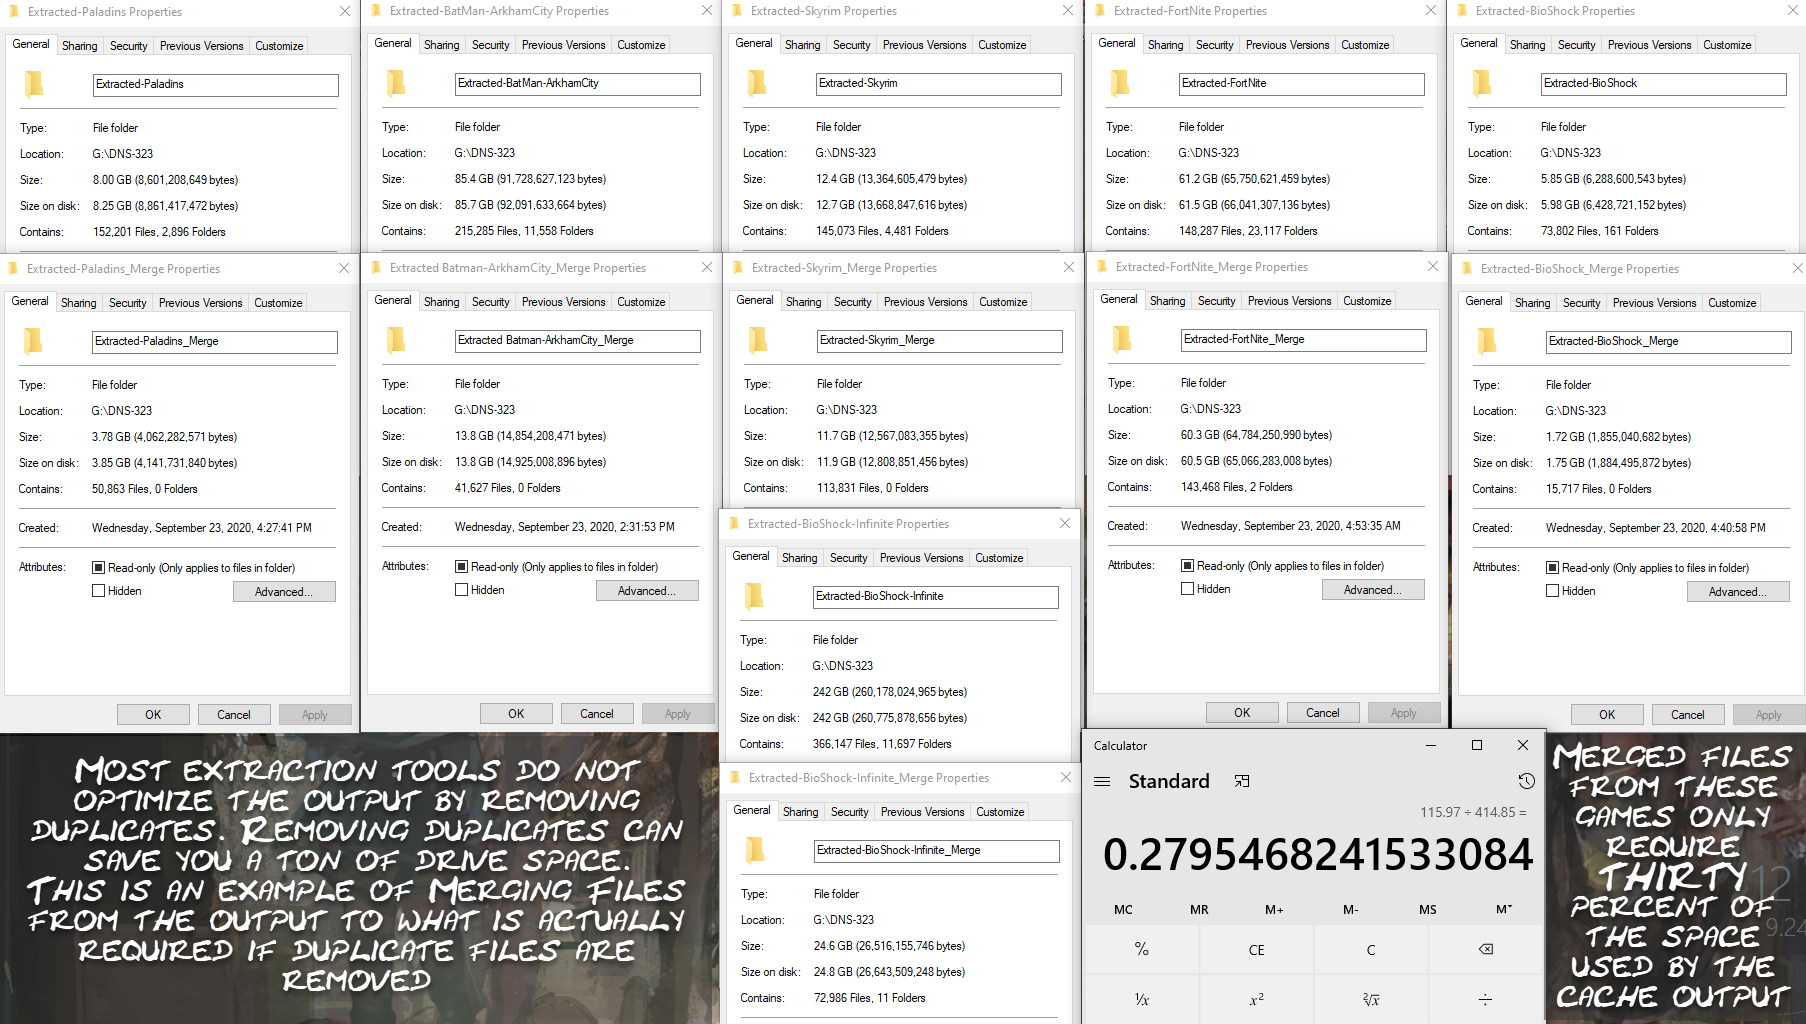1806x1024 pixels.
Task: Open Security tab in Extracted-BatMan-ArkhamCity Properties
Action: (491, 45)
